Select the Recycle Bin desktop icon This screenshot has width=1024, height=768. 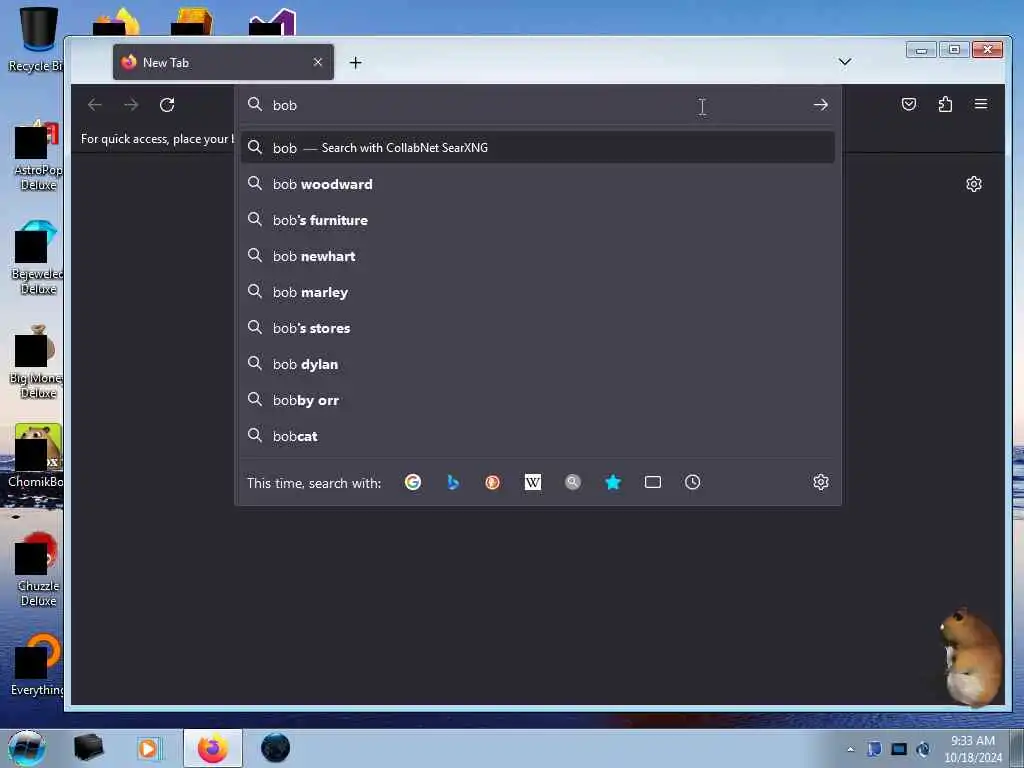[35, 39]
